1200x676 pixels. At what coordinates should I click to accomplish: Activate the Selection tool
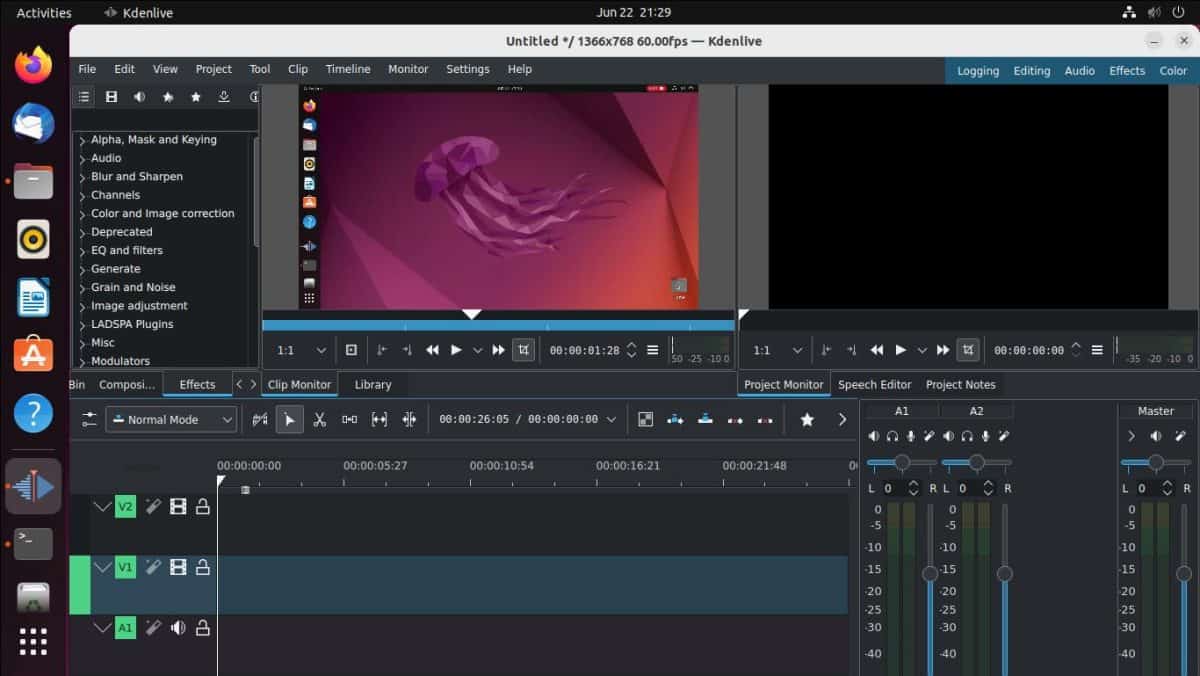pos(289,419)
